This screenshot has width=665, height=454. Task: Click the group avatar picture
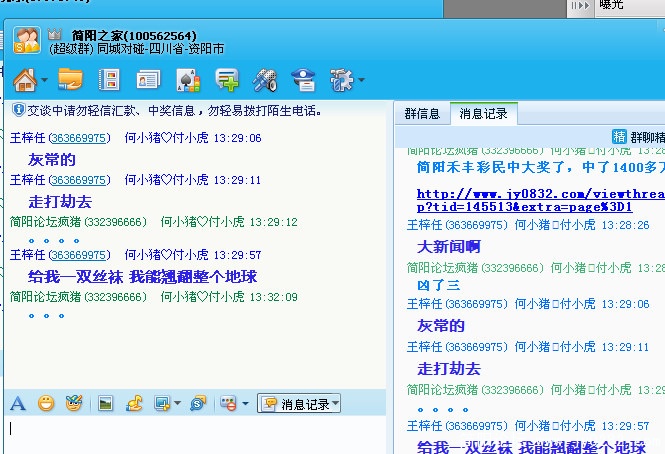click(x=27, y=40)
